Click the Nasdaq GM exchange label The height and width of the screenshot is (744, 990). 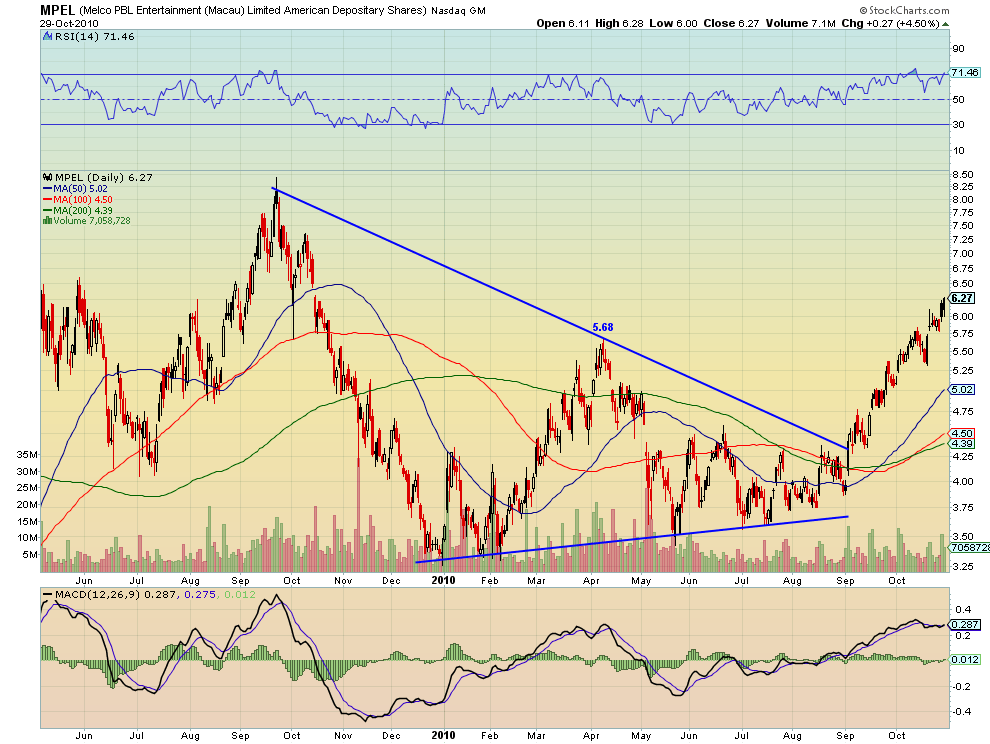coord(458,11)
